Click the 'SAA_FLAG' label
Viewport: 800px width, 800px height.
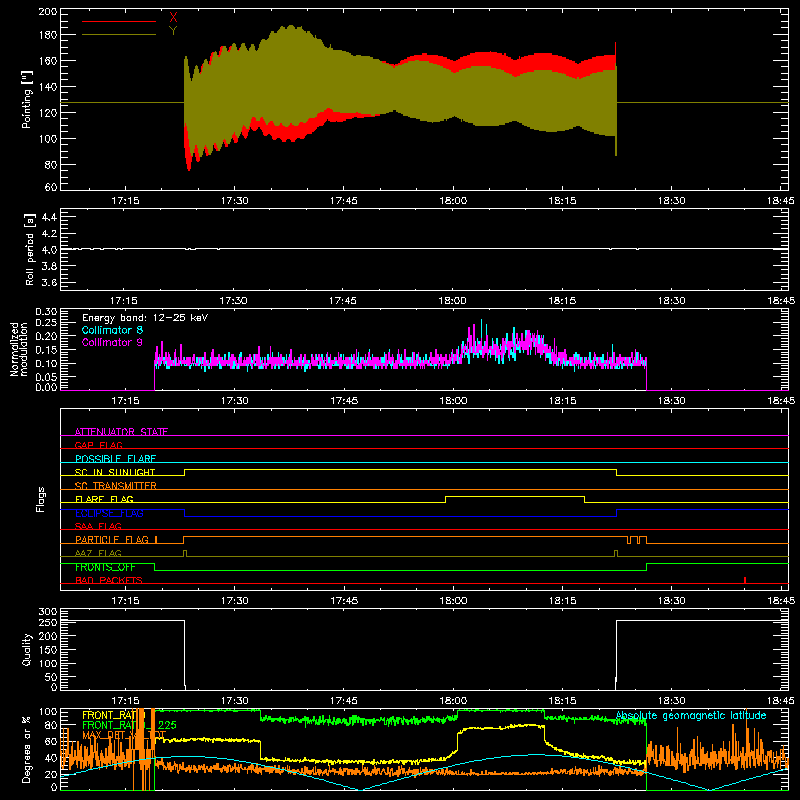pos(98,526)
